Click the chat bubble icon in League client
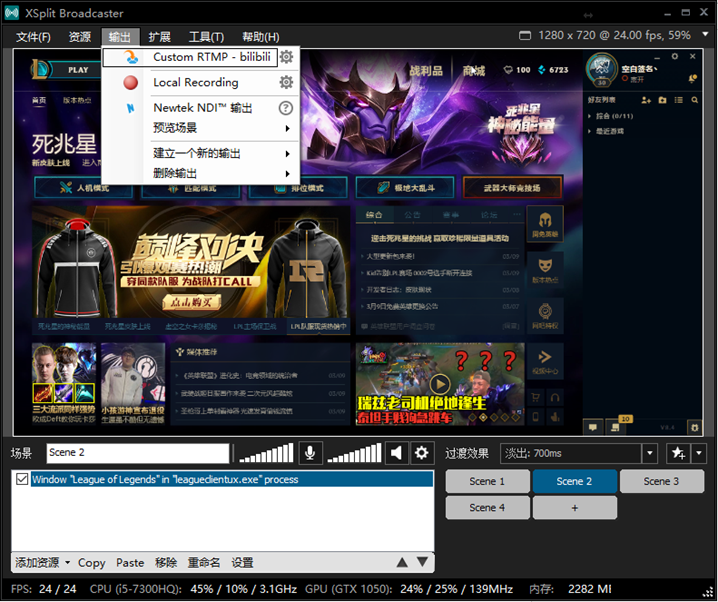The width and height of the screenshot is (718, 602). pyautogui.click(x=593, y=428)
